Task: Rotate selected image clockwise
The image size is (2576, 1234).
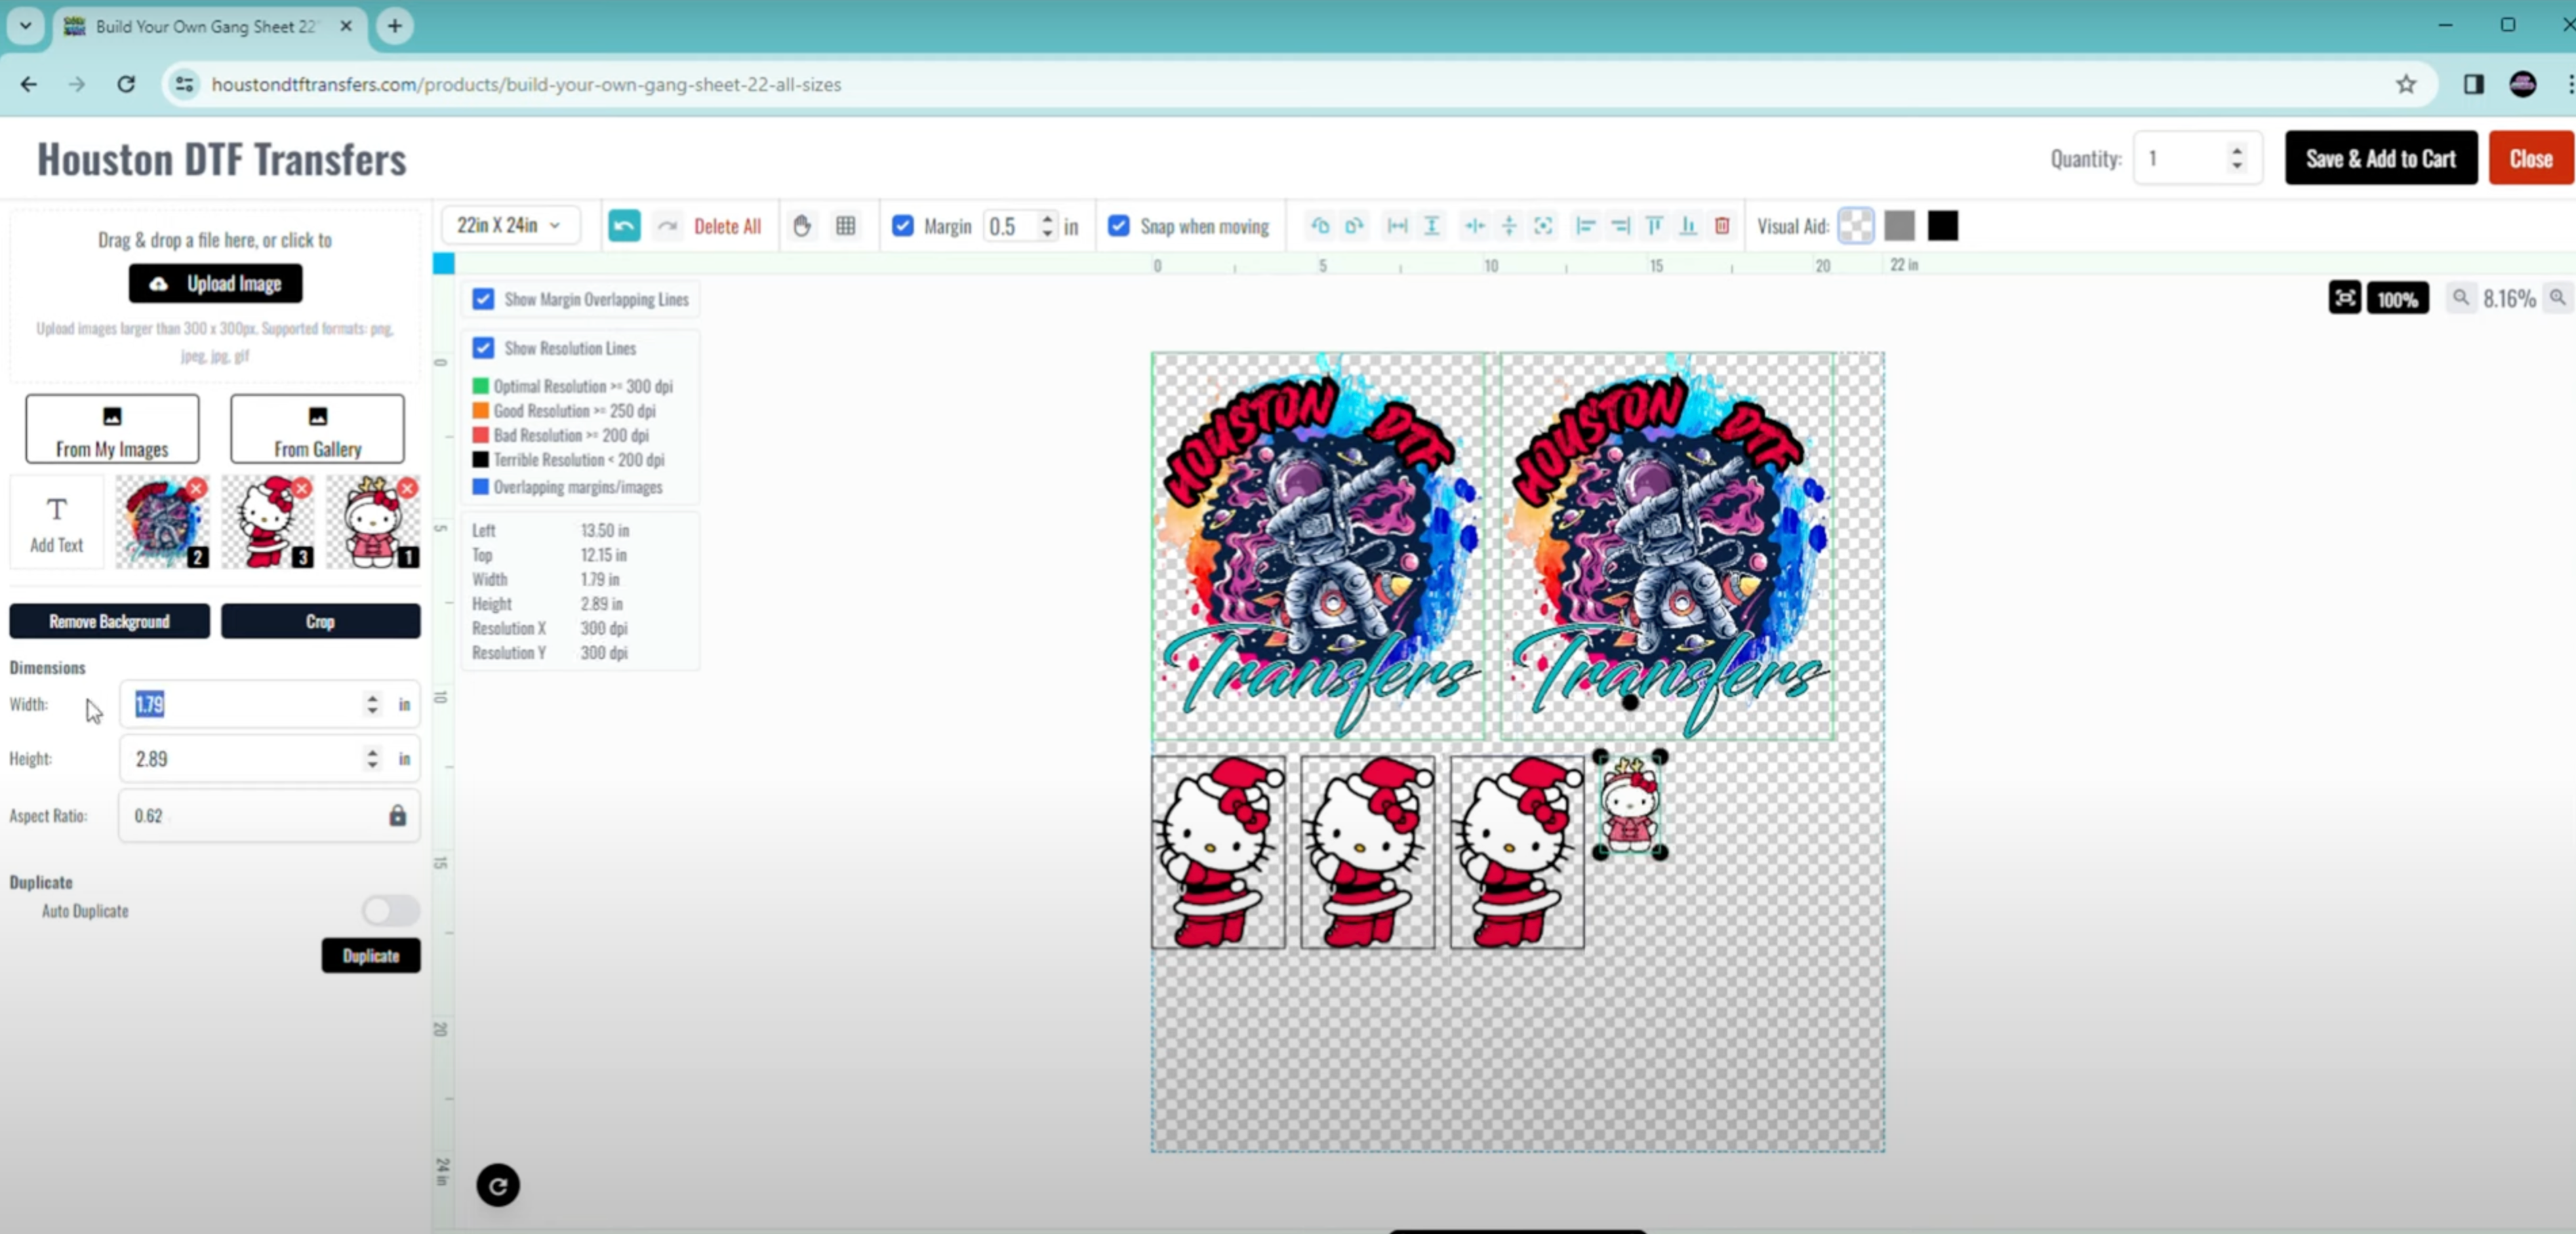Action: tap(1354, 226)
